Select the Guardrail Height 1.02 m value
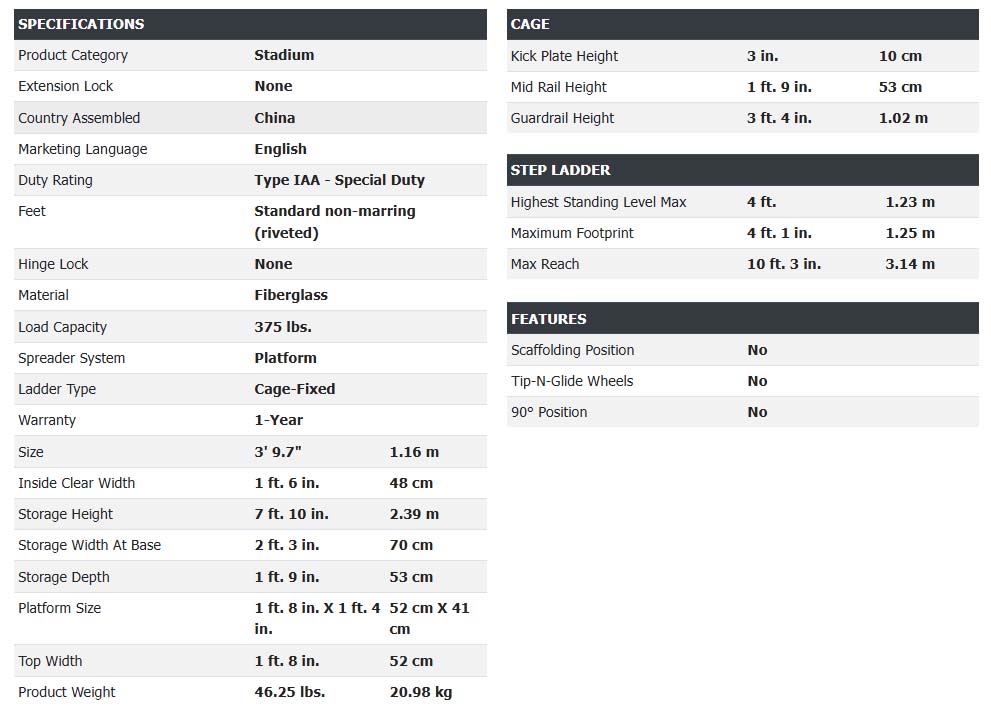Screen dimensions: 991x710 [x=903, y=118]
